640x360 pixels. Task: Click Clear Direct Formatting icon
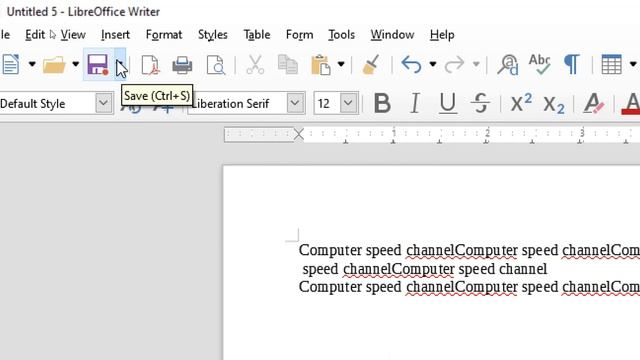click(x=593, y=103)
